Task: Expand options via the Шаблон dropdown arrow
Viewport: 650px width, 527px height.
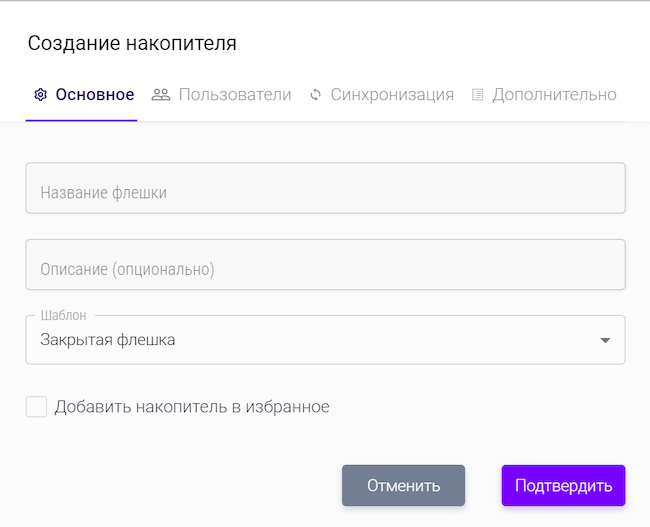Action: pyautogui.click(x=604, y=341)
